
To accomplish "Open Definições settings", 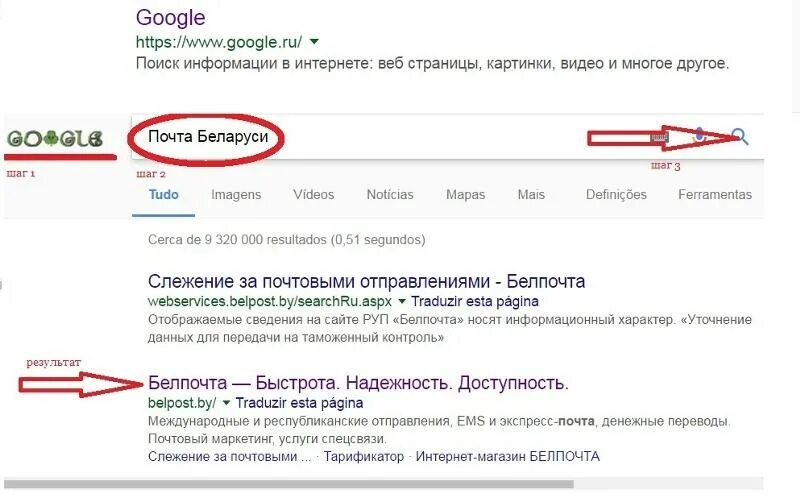I will 616,194.
